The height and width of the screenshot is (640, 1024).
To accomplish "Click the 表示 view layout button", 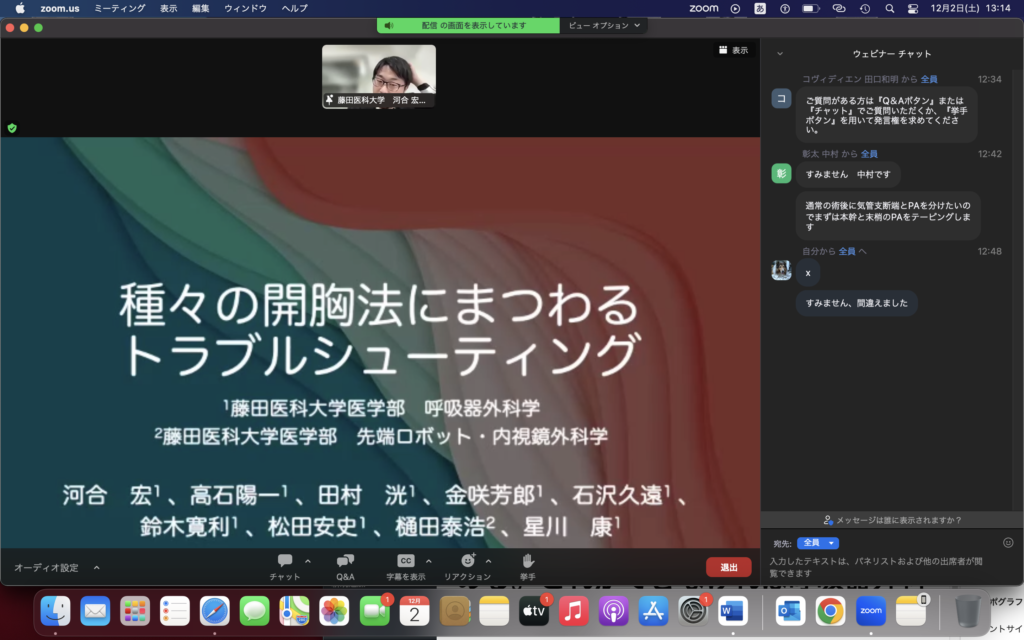I will [x=732, y=49].
